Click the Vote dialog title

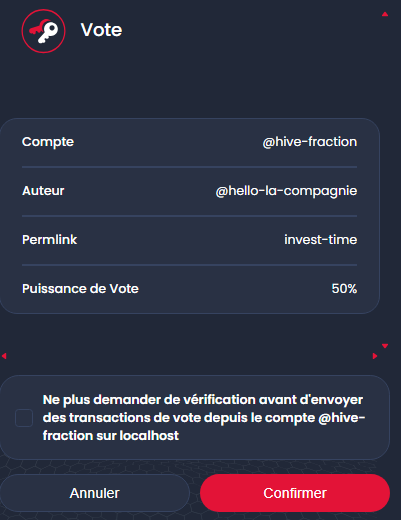click(x=101, y=30)
